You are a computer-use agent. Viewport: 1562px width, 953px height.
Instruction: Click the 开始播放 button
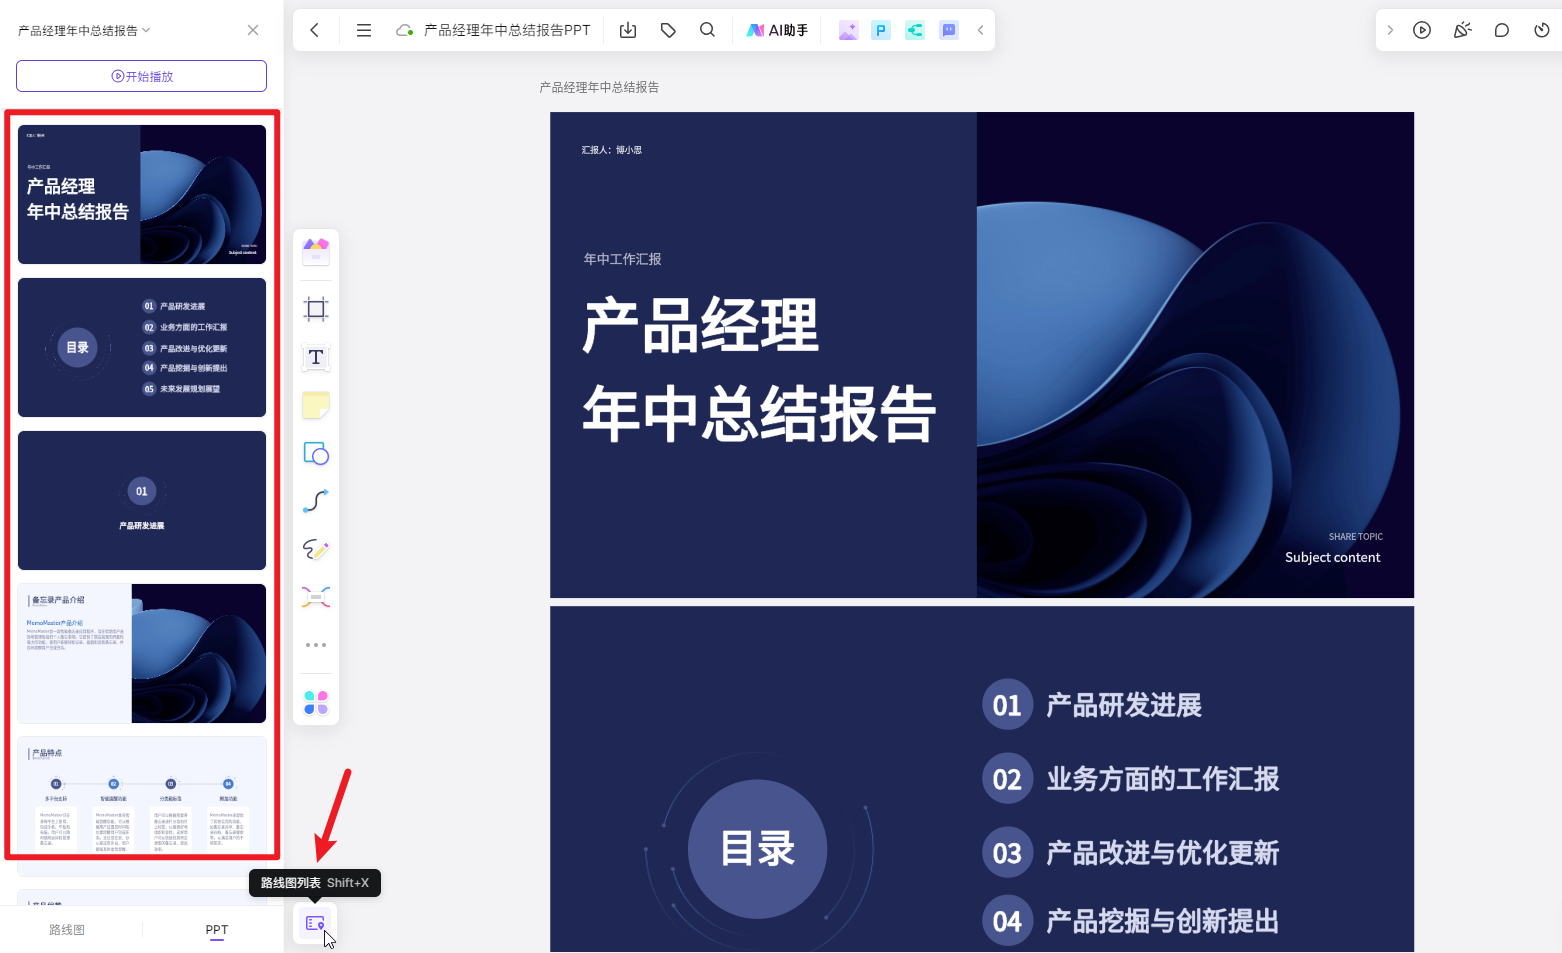pos(141,76)
